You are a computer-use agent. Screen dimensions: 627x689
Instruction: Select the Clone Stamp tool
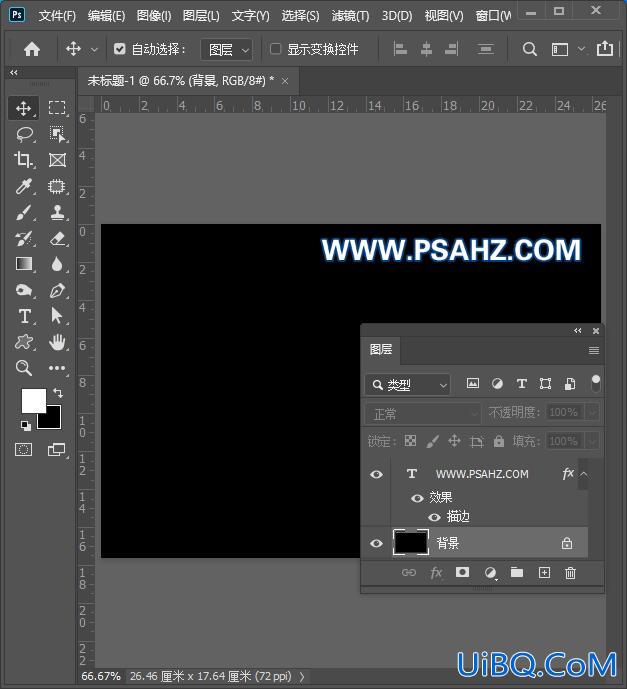click(57, 212)
